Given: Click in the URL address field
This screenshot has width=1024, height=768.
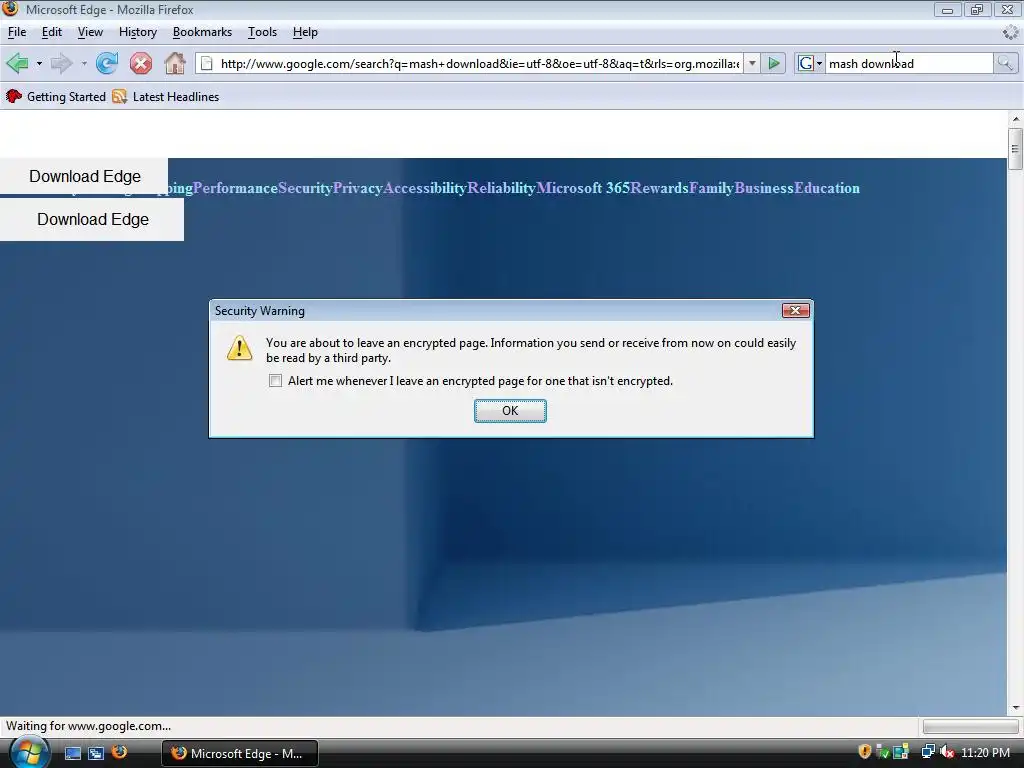Looking at the screenshot, I should (x=480, y=63).
